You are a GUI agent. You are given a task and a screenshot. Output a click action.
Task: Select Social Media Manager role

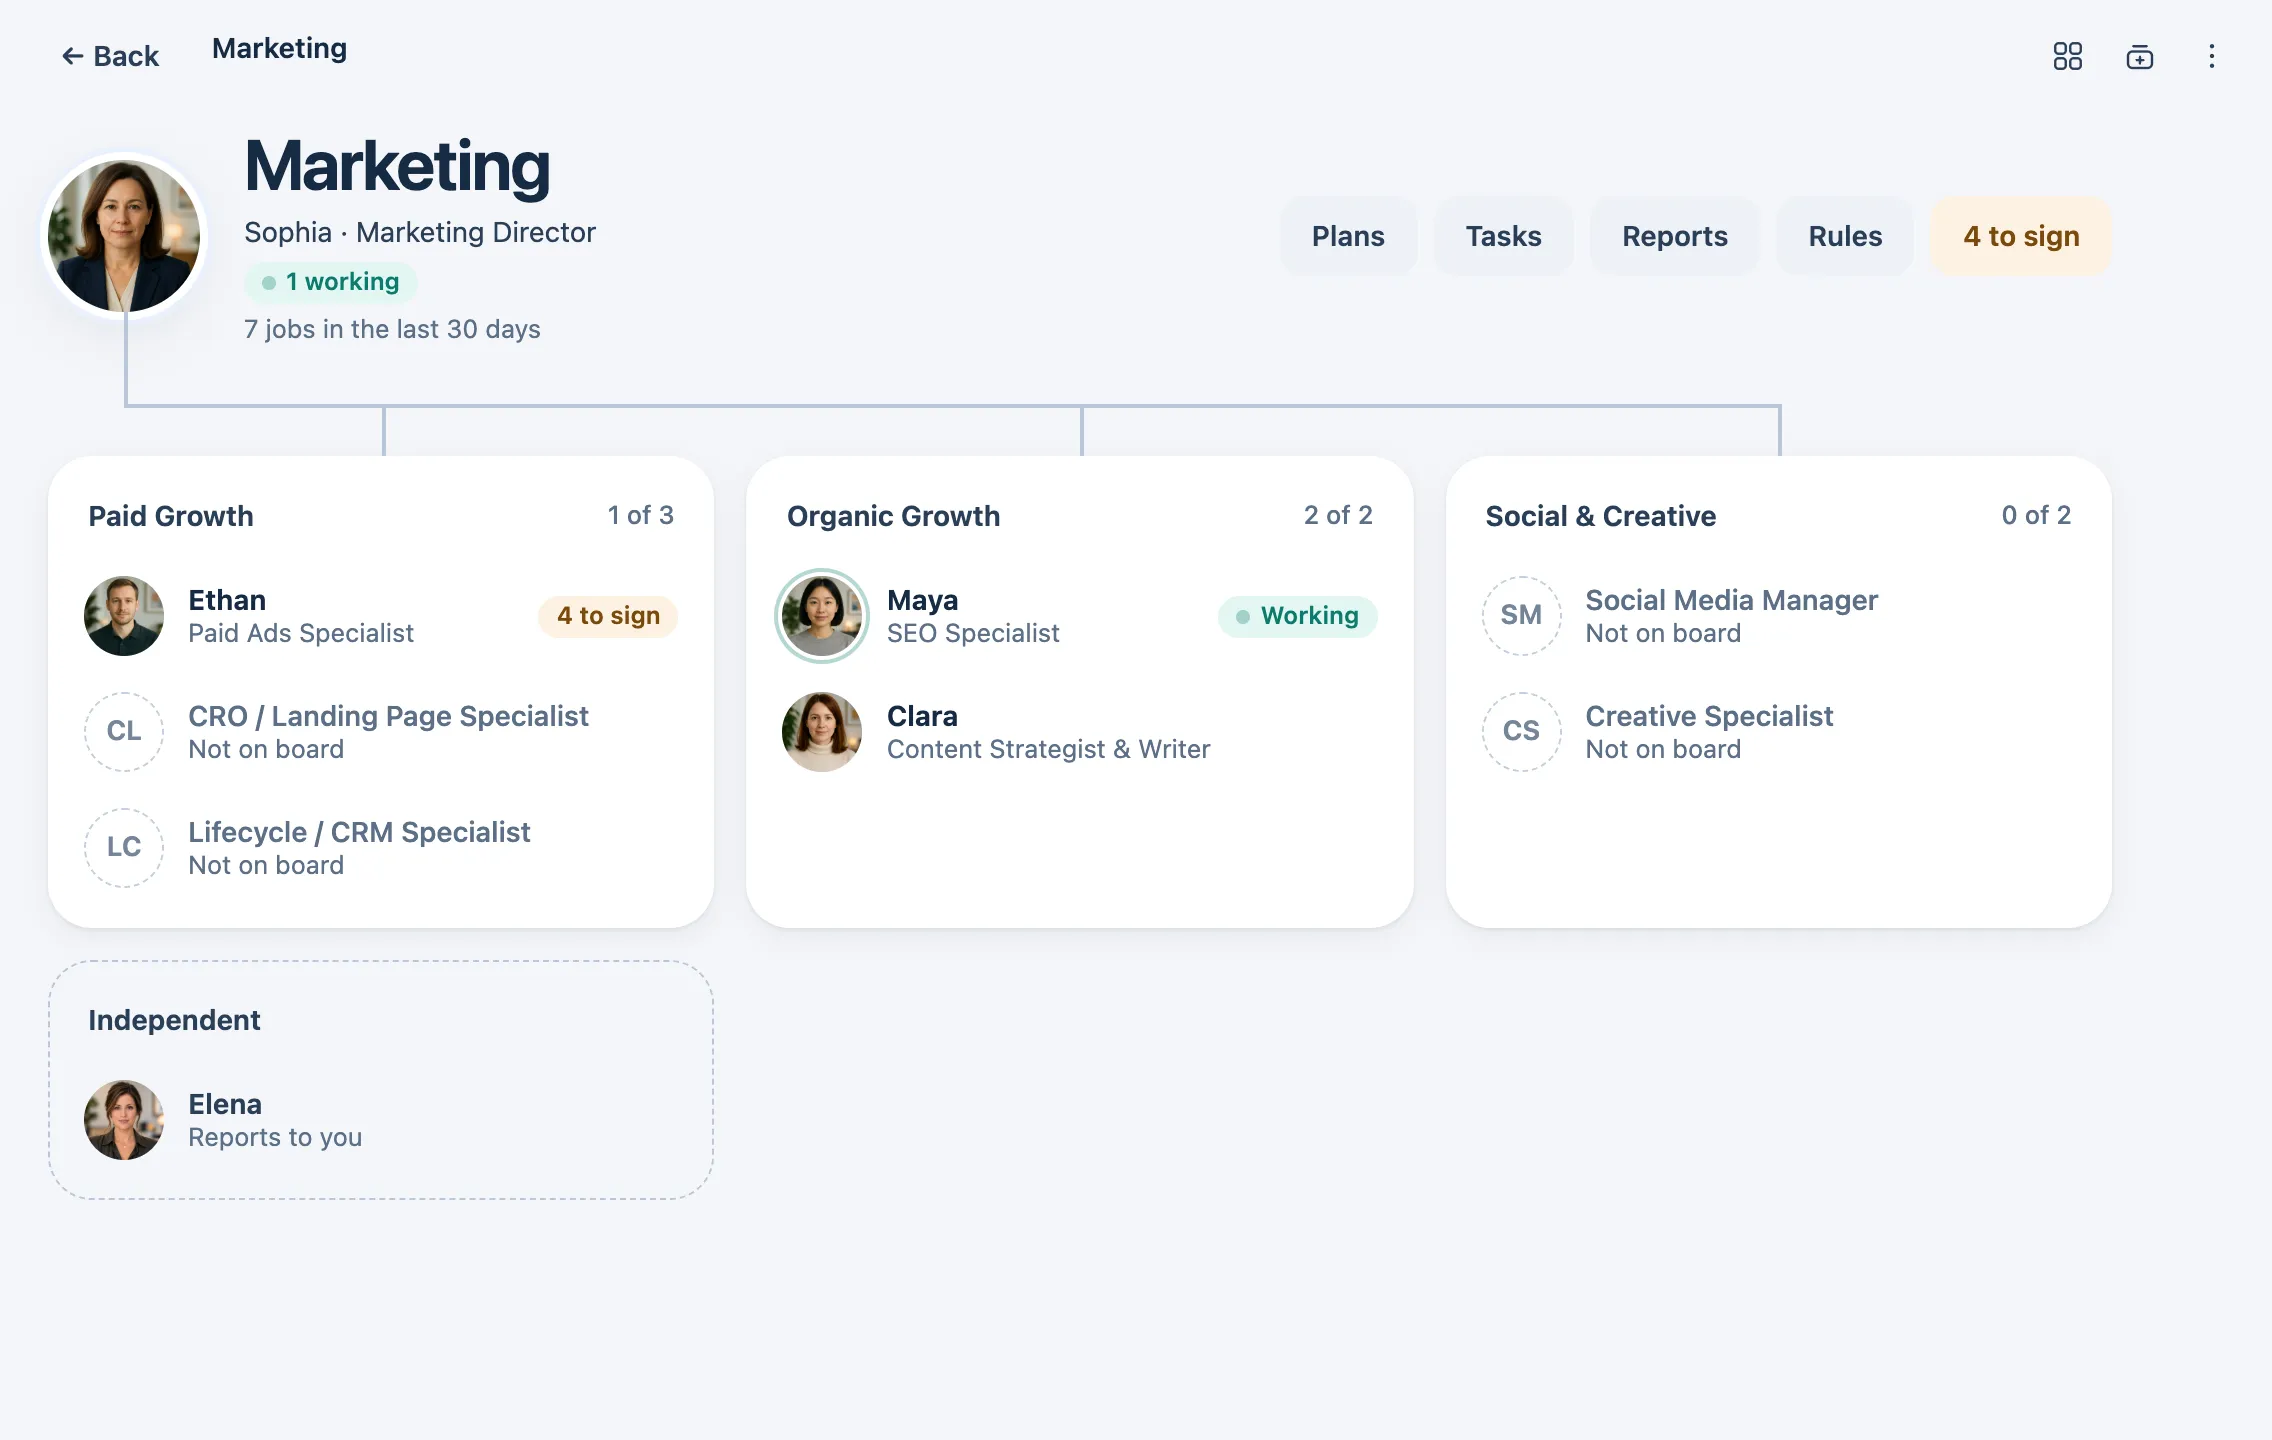point(1778,616)
